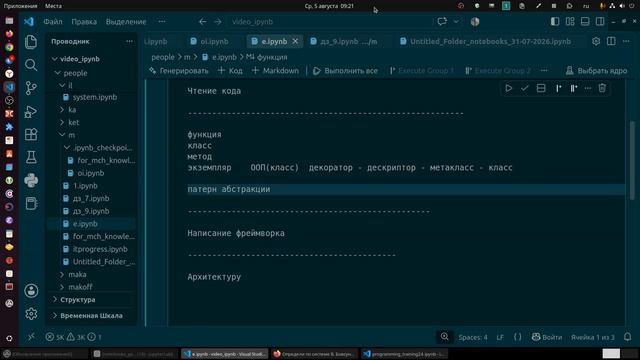640x360 pixels.
Task: Open Explorer panel more actions
Action: [x=129, y=41]
